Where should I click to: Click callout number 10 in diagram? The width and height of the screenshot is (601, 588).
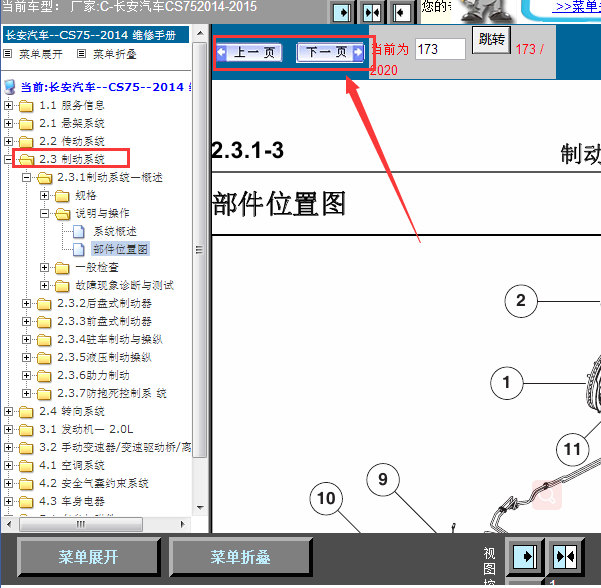326,498
